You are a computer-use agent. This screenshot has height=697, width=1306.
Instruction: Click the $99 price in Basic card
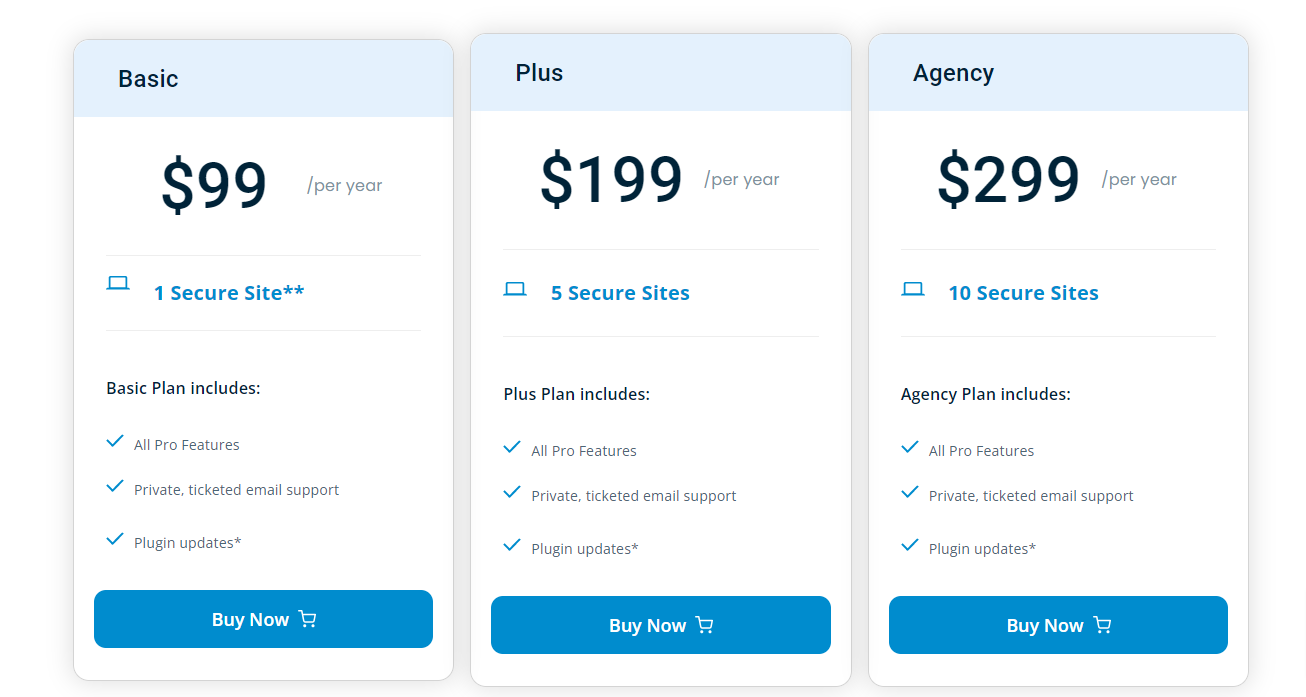214,186
